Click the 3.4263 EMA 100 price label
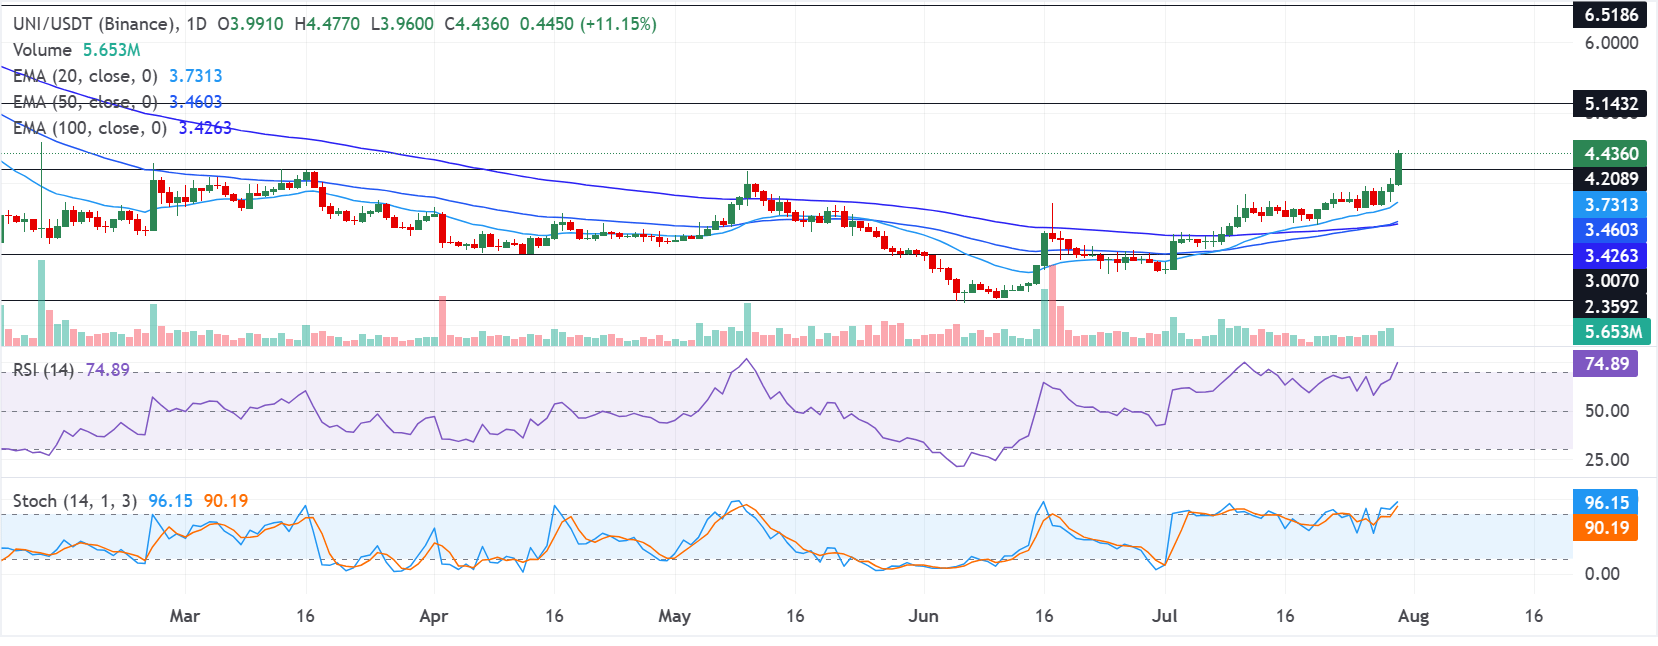The width and height of the screenshot is (1658, 646). 1611,255
